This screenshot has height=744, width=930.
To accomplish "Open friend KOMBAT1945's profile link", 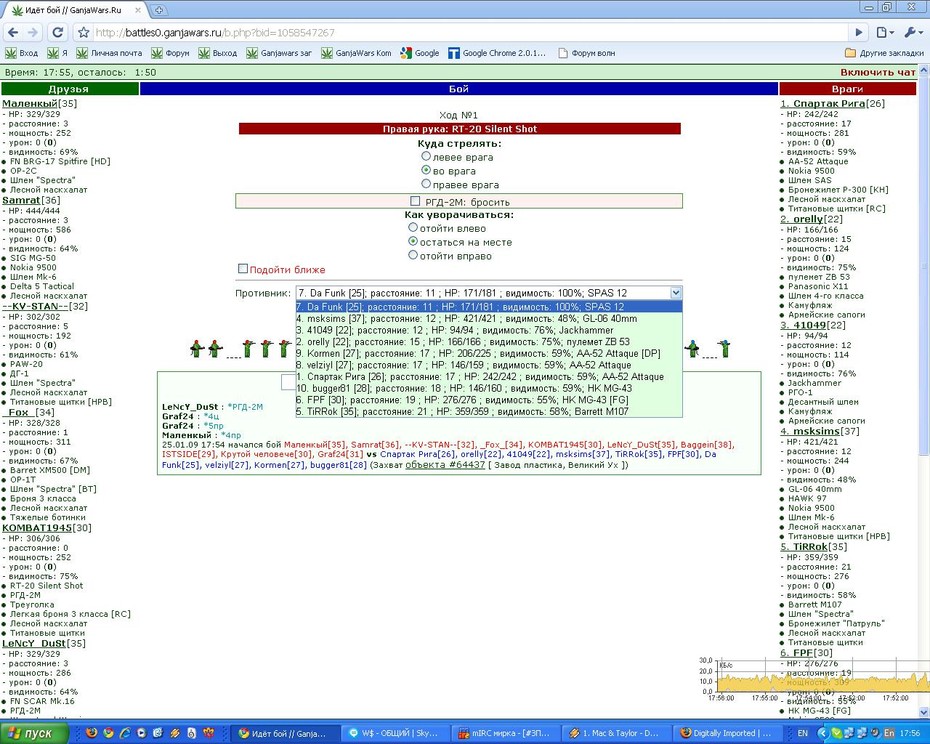I will [37, 527].
